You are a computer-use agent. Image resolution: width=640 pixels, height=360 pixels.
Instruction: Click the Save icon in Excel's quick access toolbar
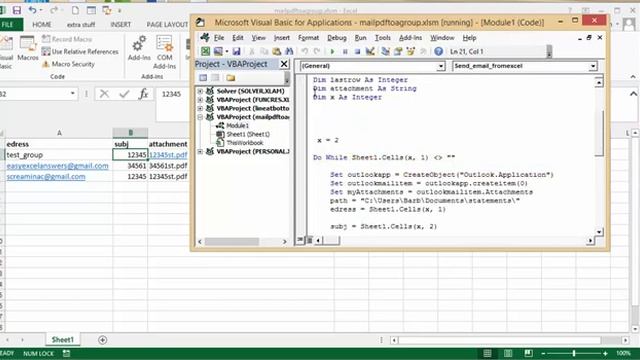tap(17, 10)
